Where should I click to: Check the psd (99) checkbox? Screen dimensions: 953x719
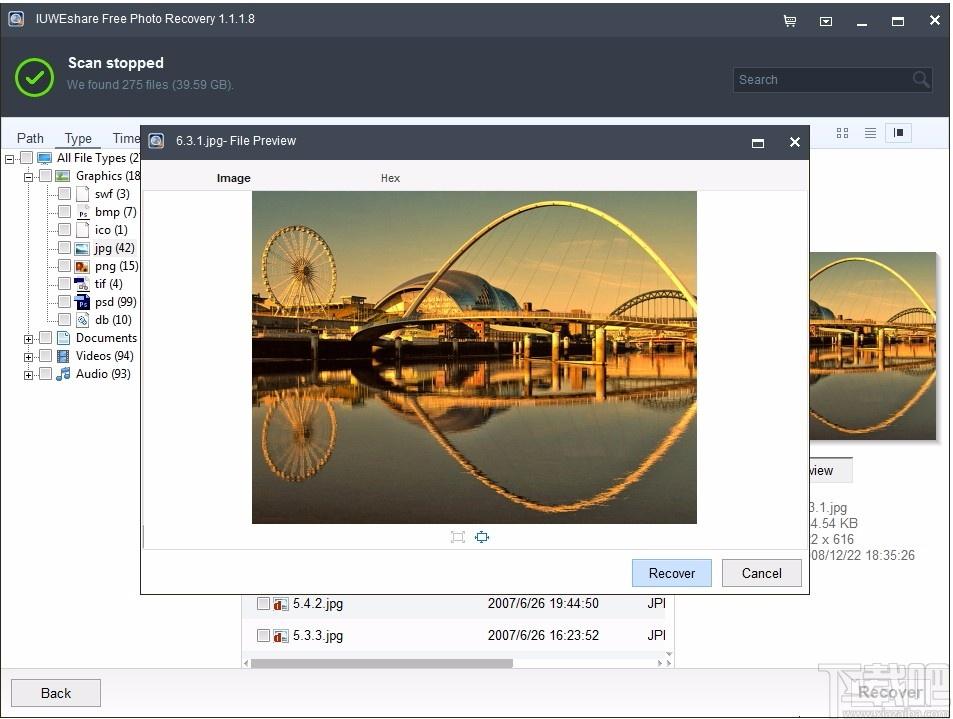click(64, 301)
